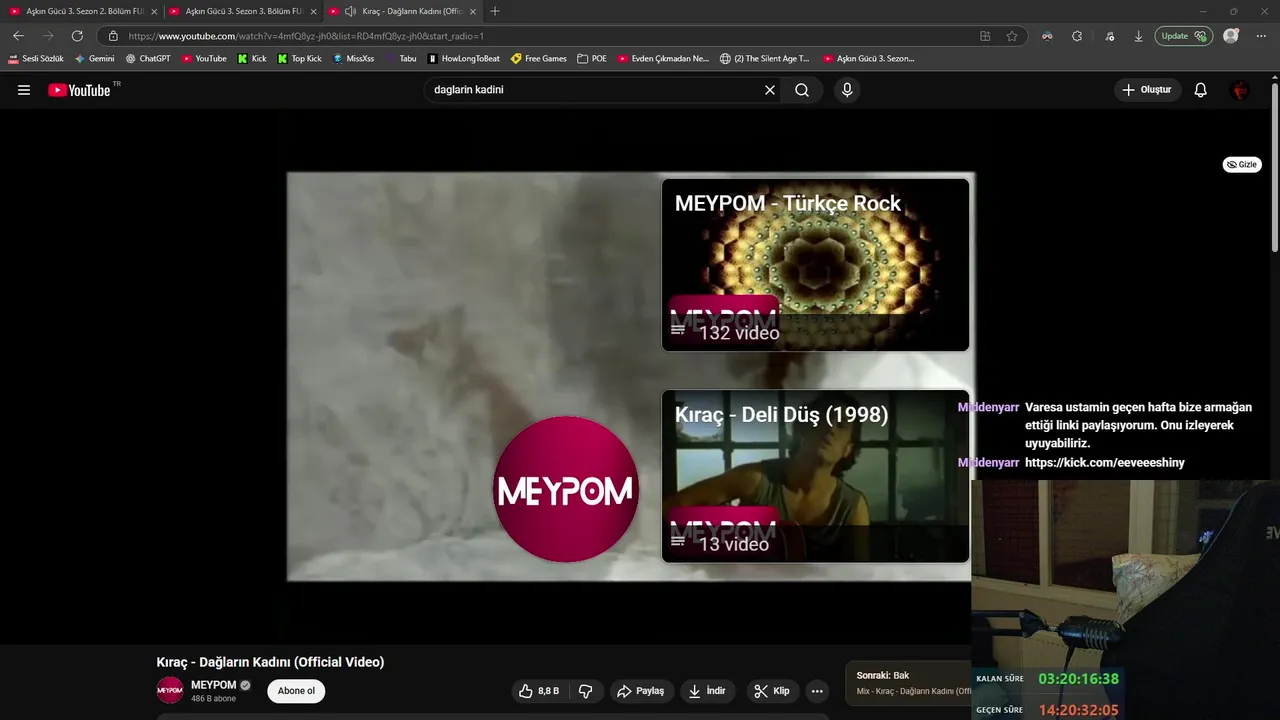Viewport: 1280px width, 720px height.
Task: Open MissXss bookmark
Action: pos(353,59)
